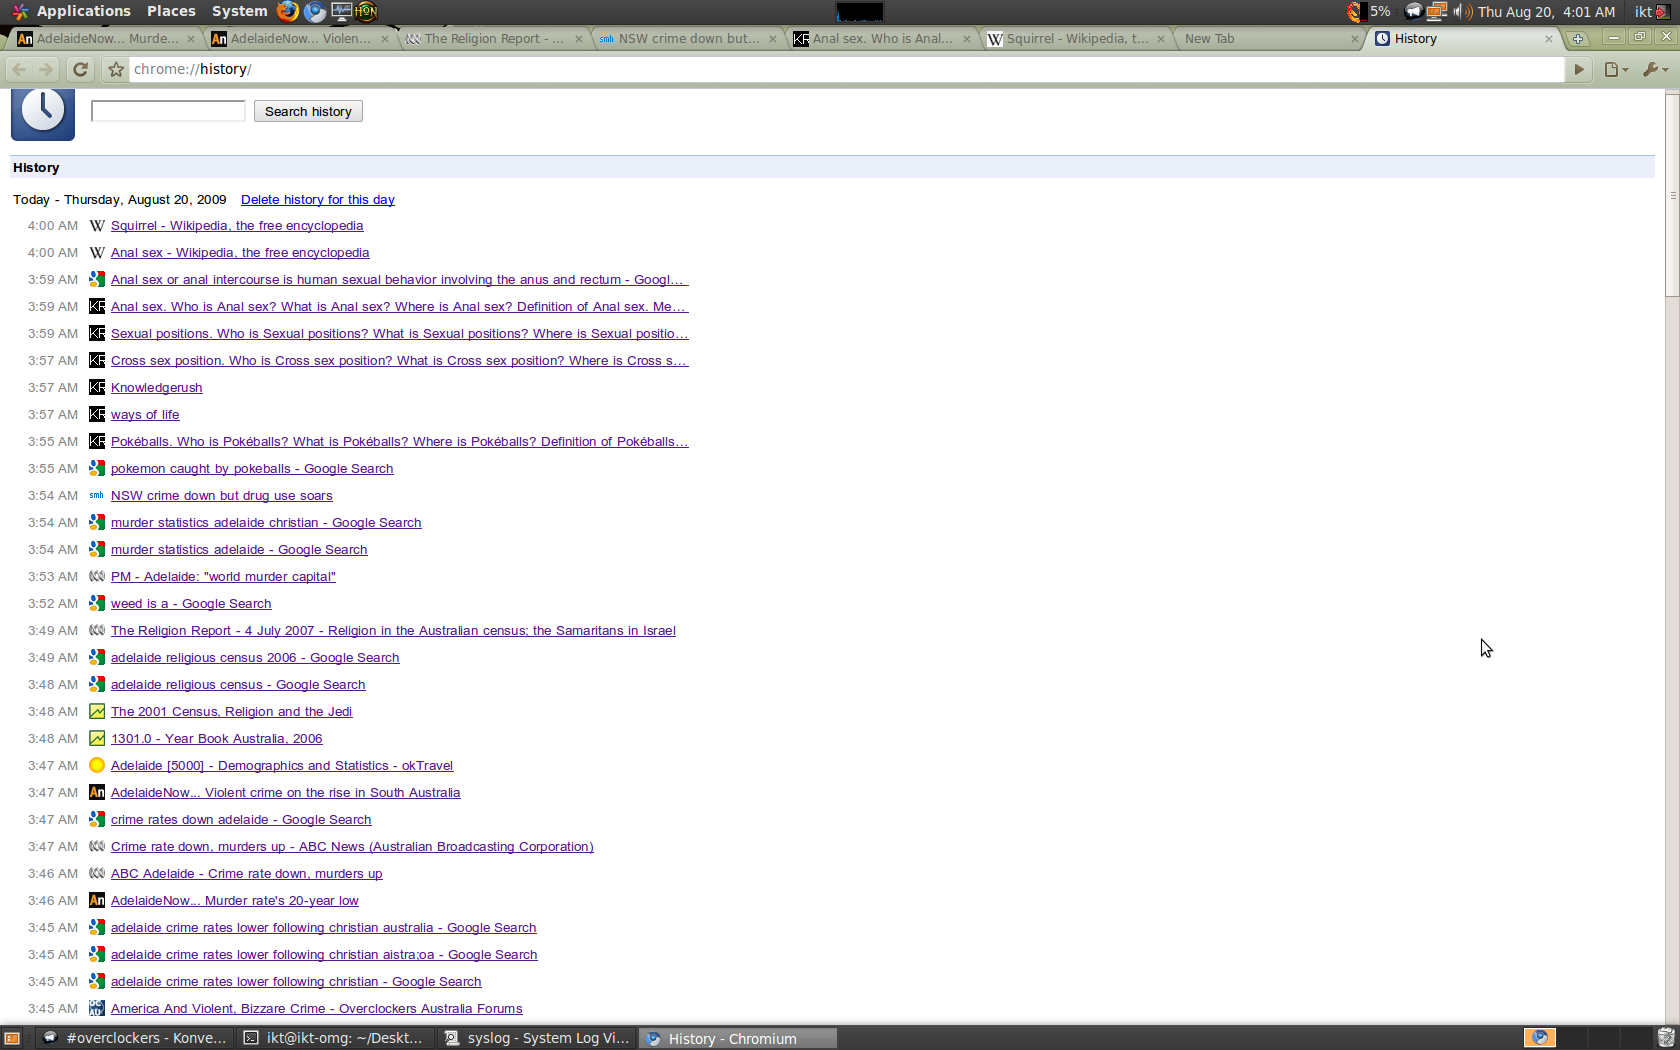Screen dimensions: 1680x1050
Task: Open America And Violent, Bizzare Crime forum link
Action: point(317,1009)
